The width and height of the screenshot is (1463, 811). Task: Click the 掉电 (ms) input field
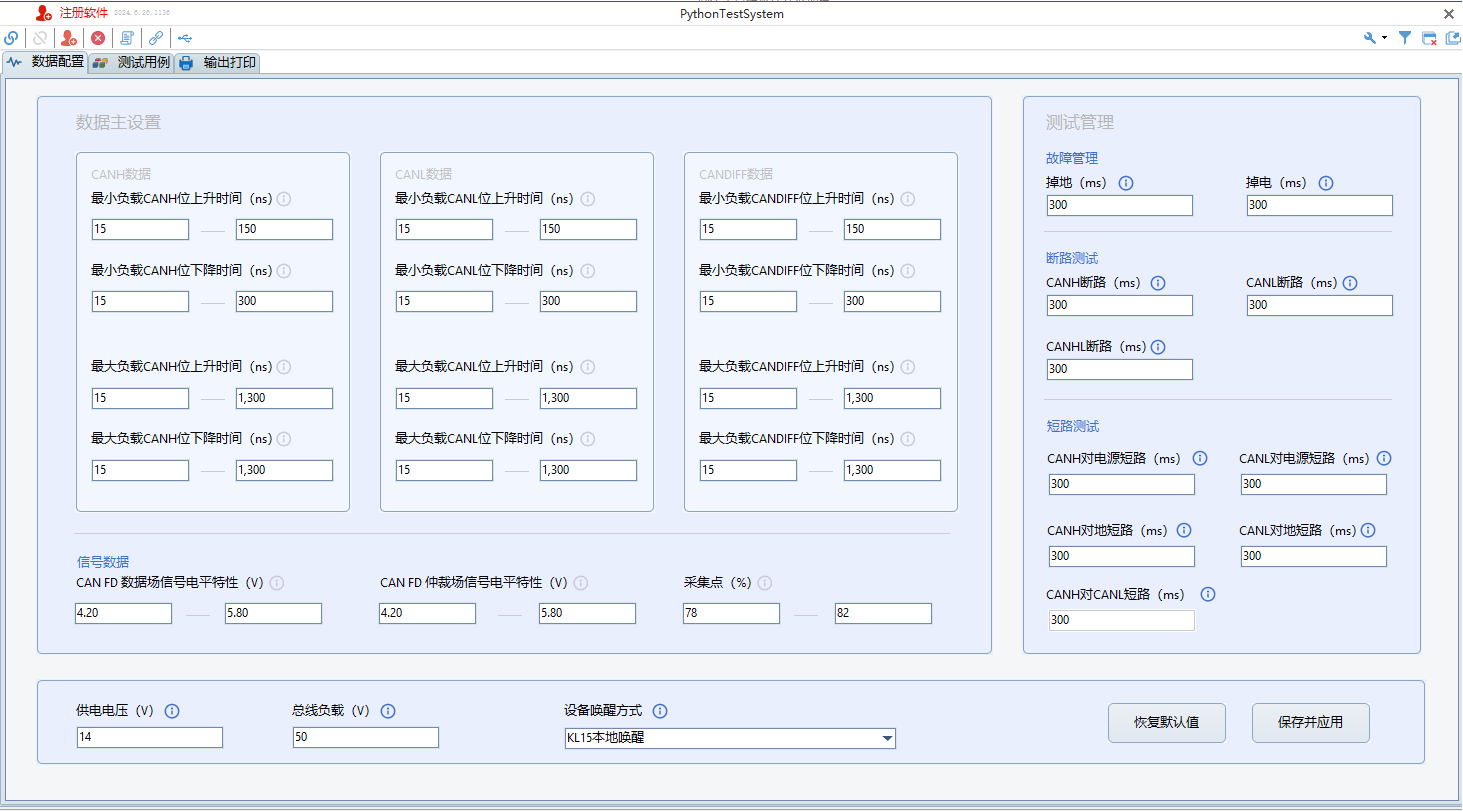1320,205
